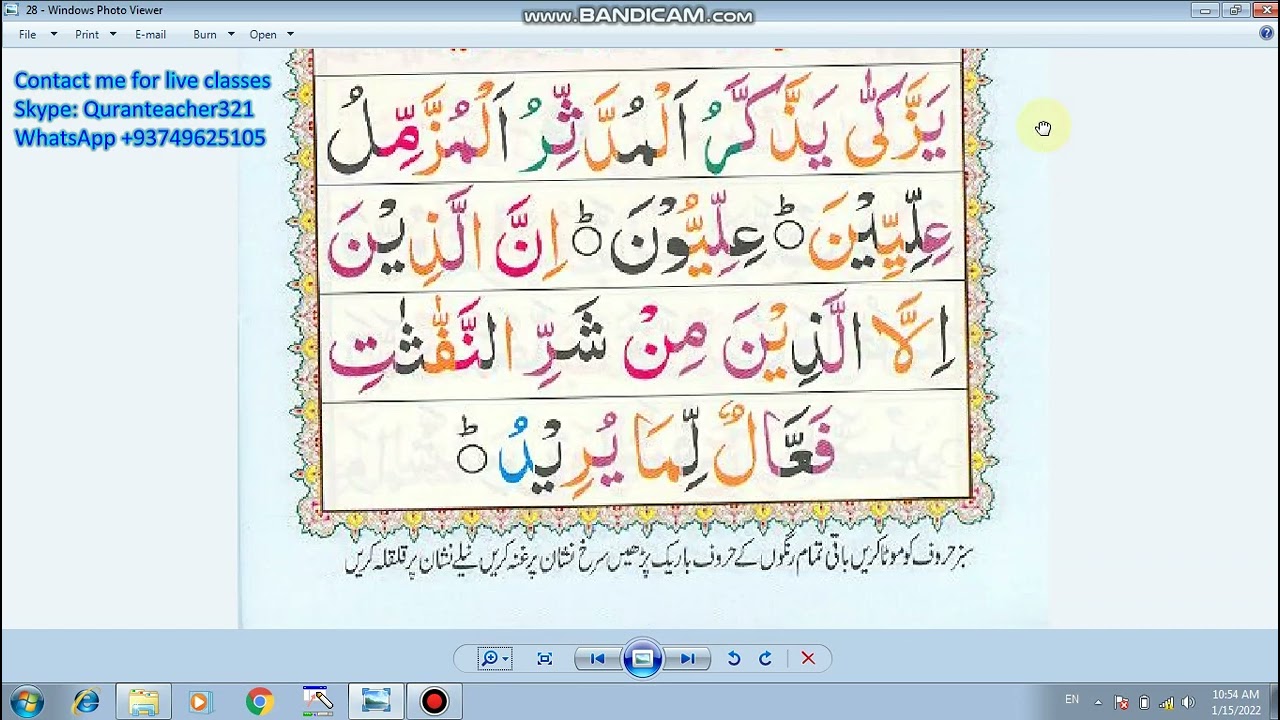The height and width of the screenshot is (720, 1280).
Task: Open the Burn menu
Action: pyautogui.click(x=205, y=34)
